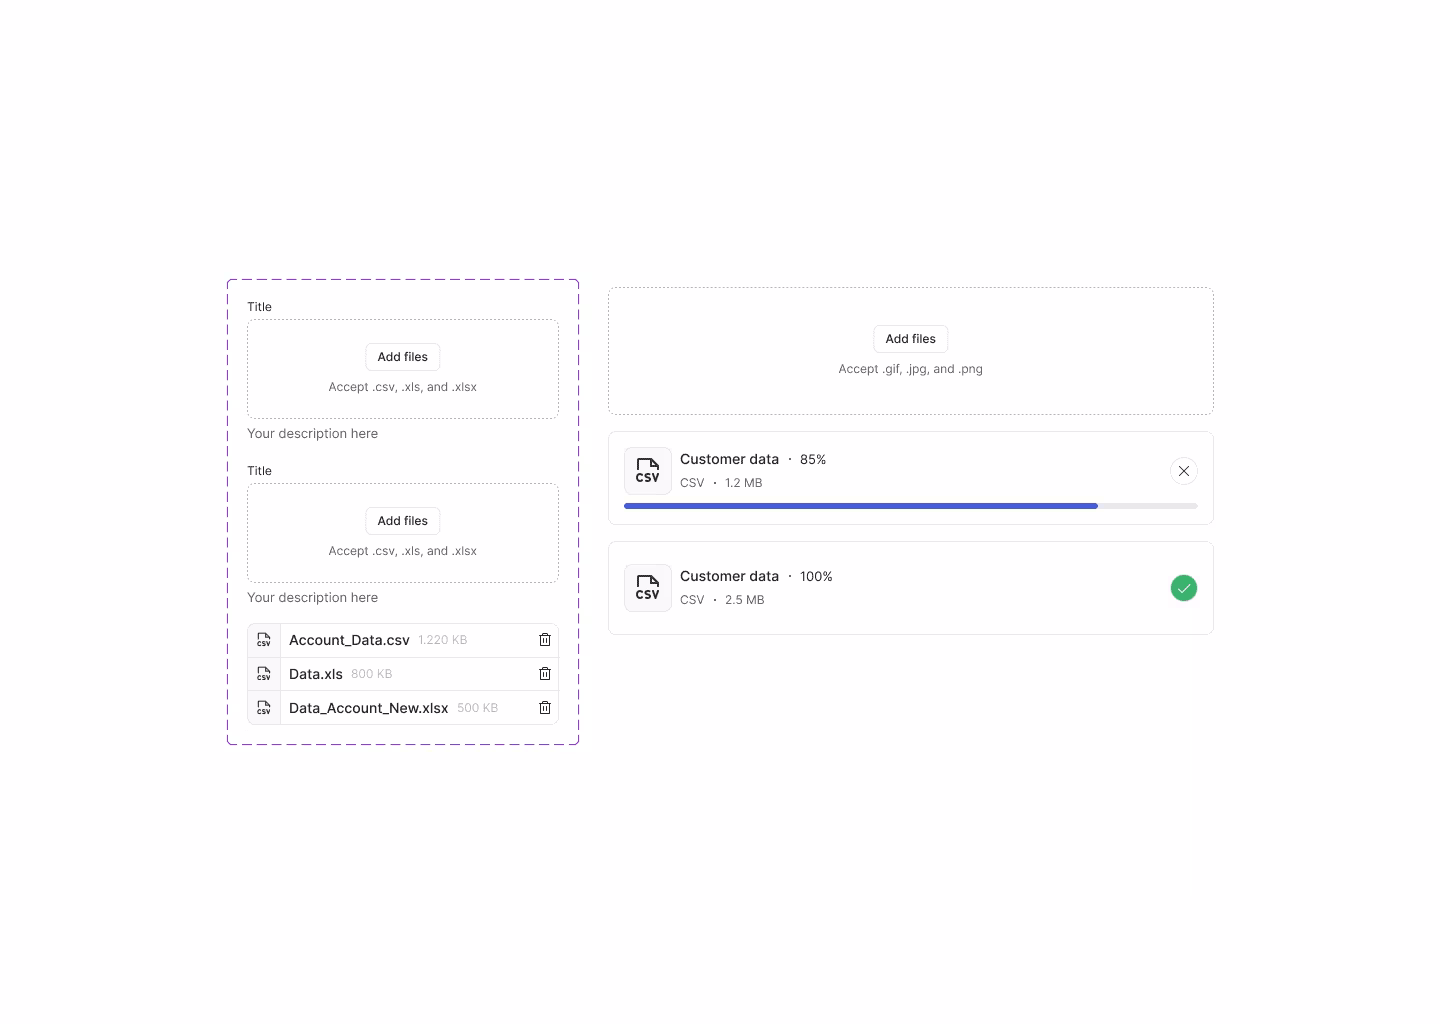Screen dimensions: 1440x1024
Task: Click Accept .gif, .jpg, and .png text
Action: [911, 369]
